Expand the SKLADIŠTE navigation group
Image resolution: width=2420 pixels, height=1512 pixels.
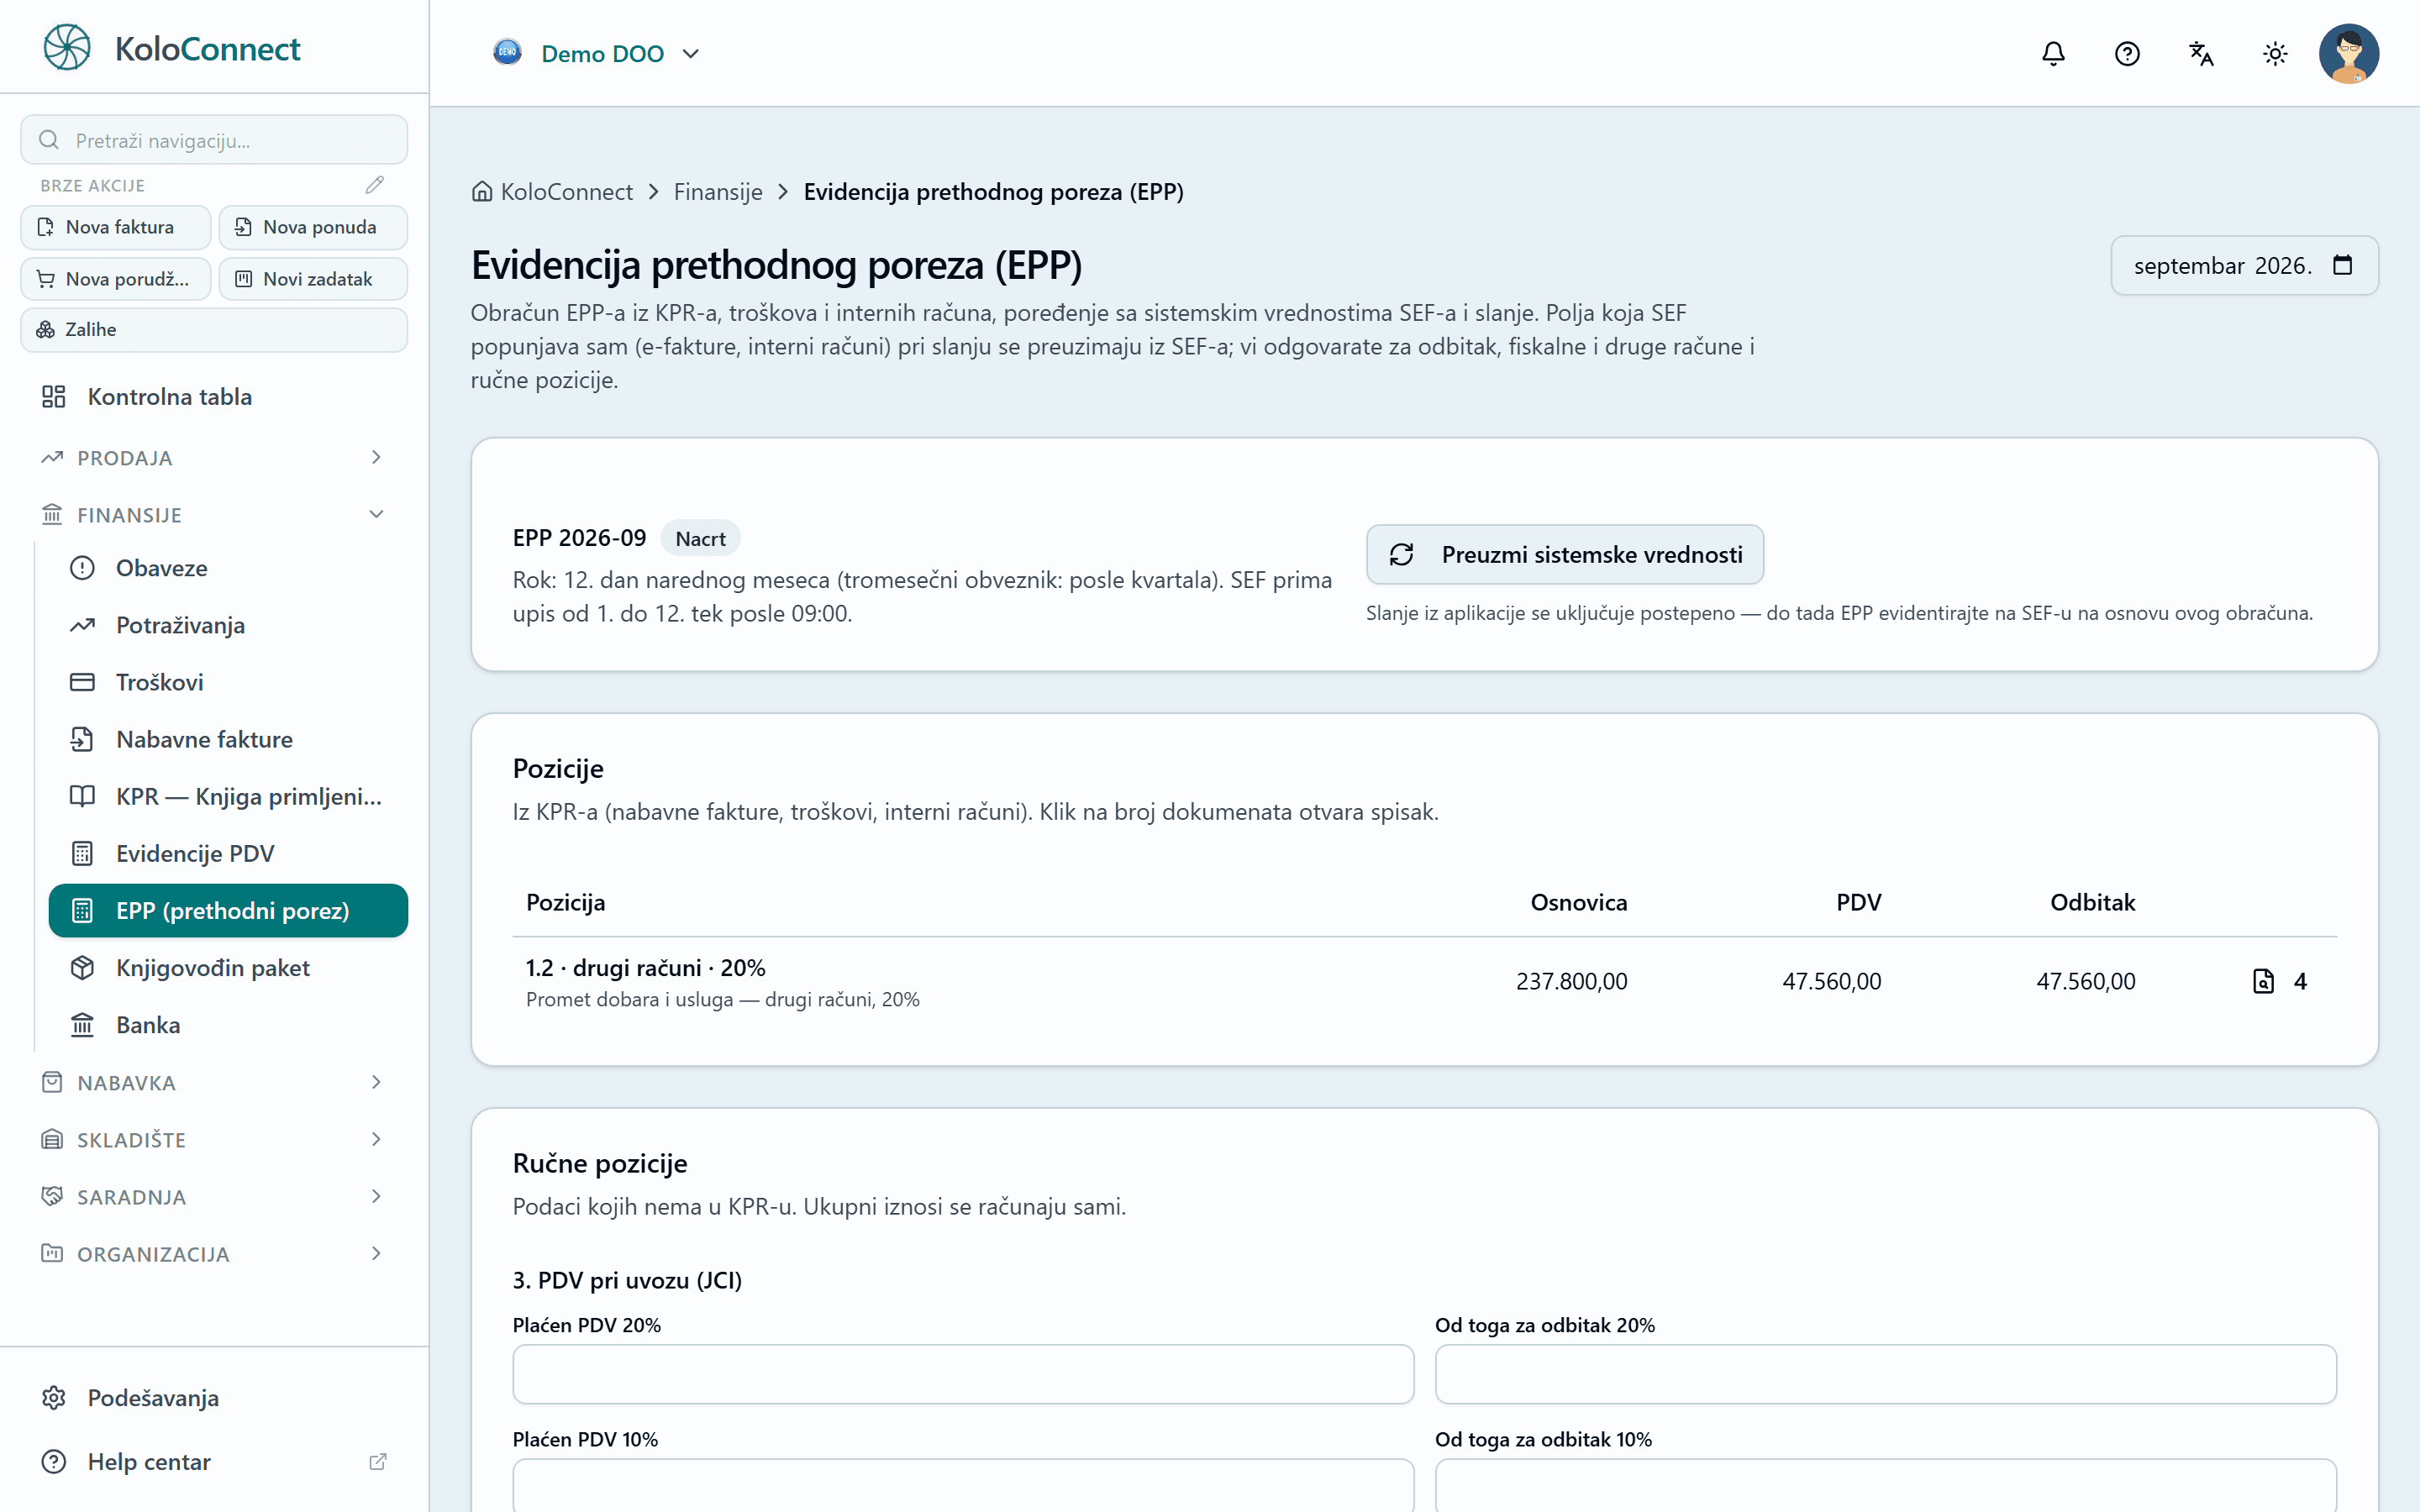pyautogui.click(x=213, y=1140)
